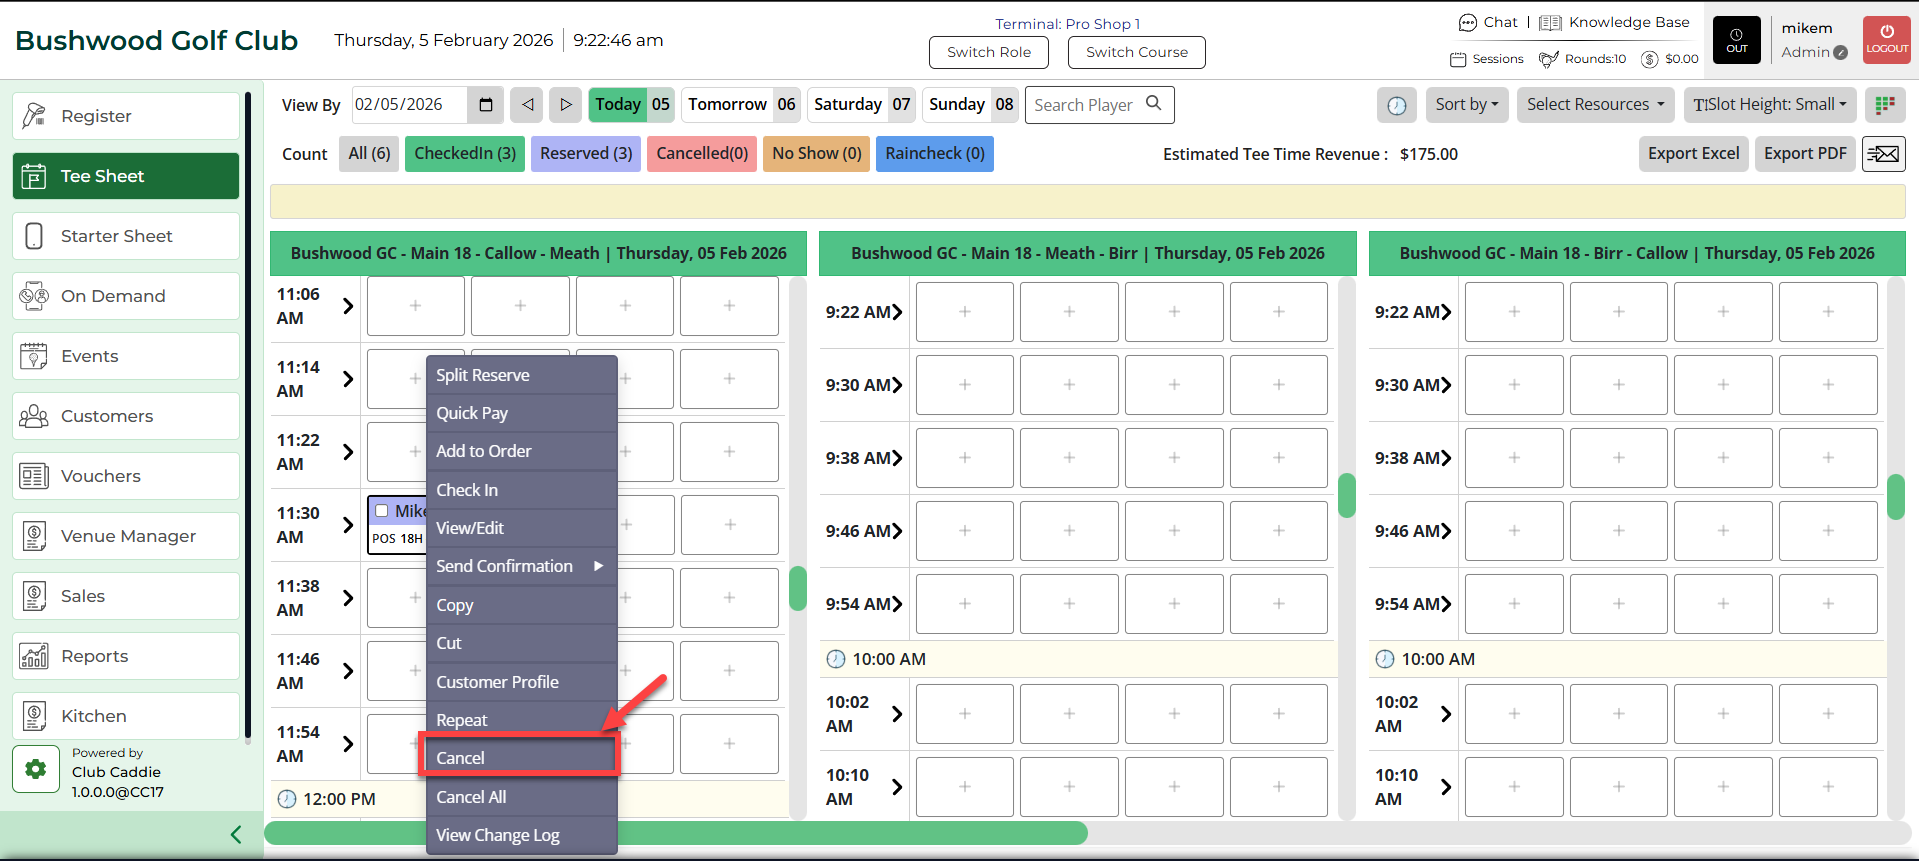
Task: Collapse the sidebar with the chevron
Action: click(x=236, y=834)
